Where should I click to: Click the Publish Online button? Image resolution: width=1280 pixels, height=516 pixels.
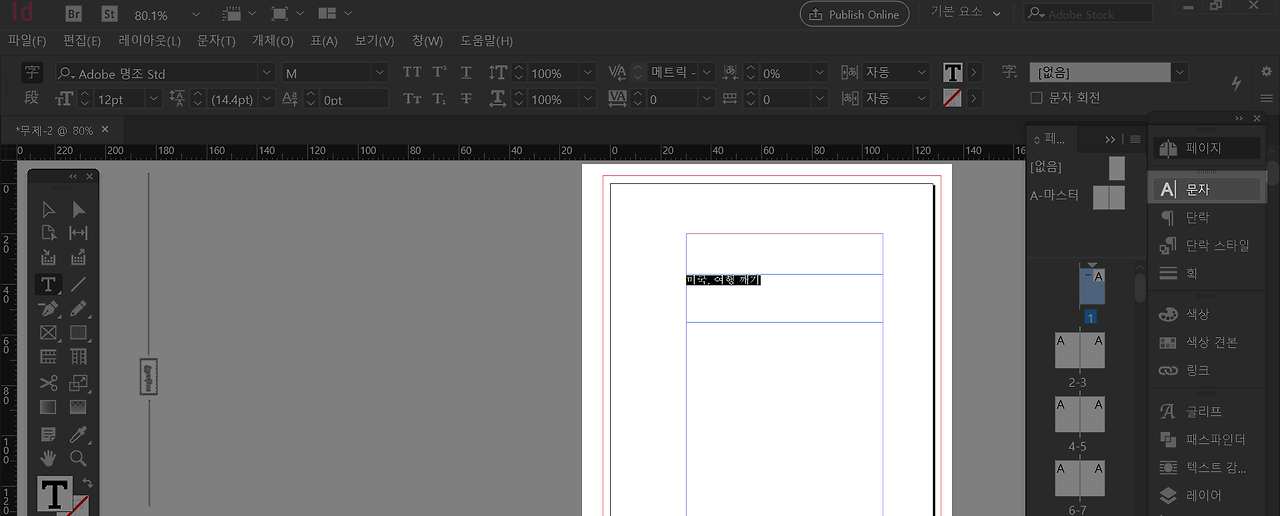coord(855,14)
